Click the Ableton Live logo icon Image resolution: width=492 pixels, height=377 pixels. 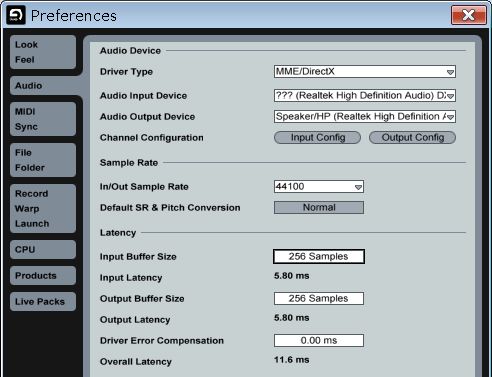point(16,15)
